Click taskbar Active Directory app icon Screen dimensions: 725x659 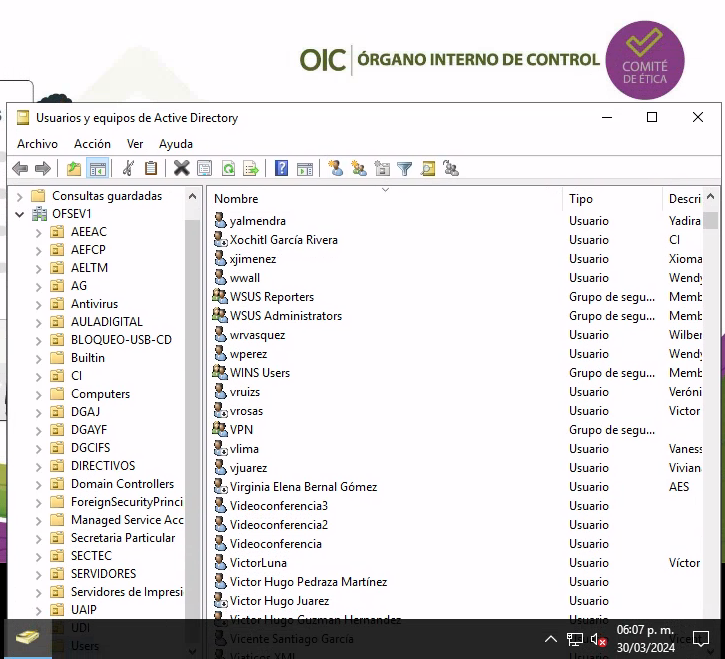(x=28, y=638)
